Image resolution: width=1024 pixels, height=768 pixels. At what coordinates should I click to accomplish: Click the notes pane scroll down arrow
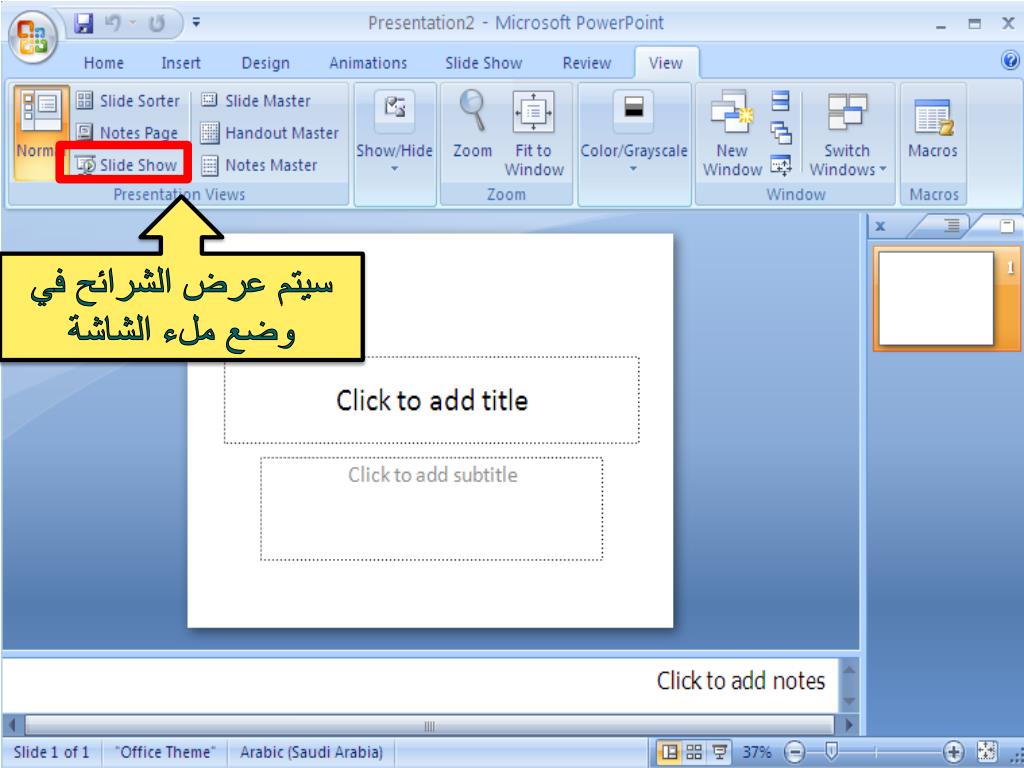coord(849,701)
